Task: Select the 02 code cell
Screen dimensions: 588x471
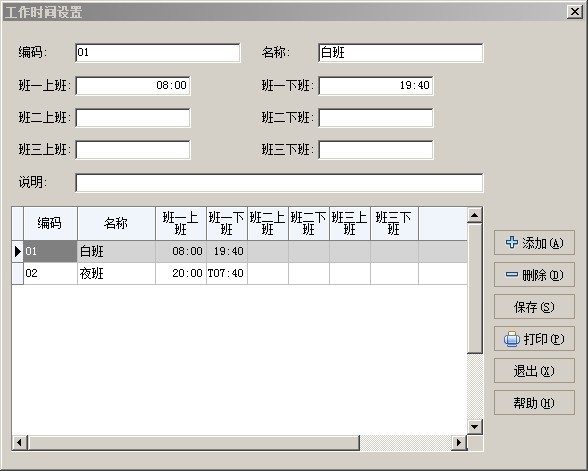Action: pos(50,273)
